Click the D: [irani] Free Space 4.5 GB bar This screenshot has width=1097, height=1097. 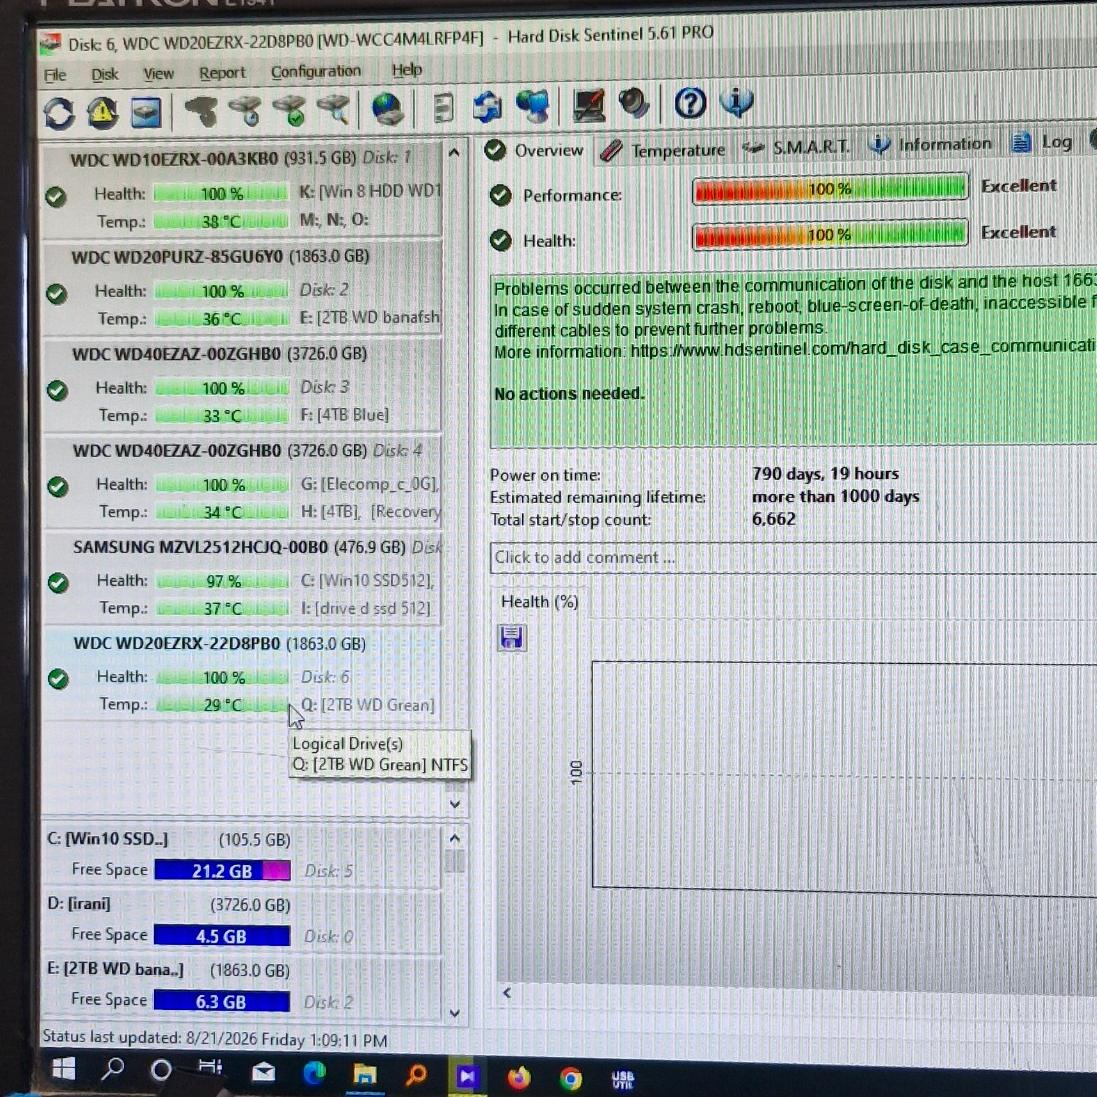[x=221, y=936]
